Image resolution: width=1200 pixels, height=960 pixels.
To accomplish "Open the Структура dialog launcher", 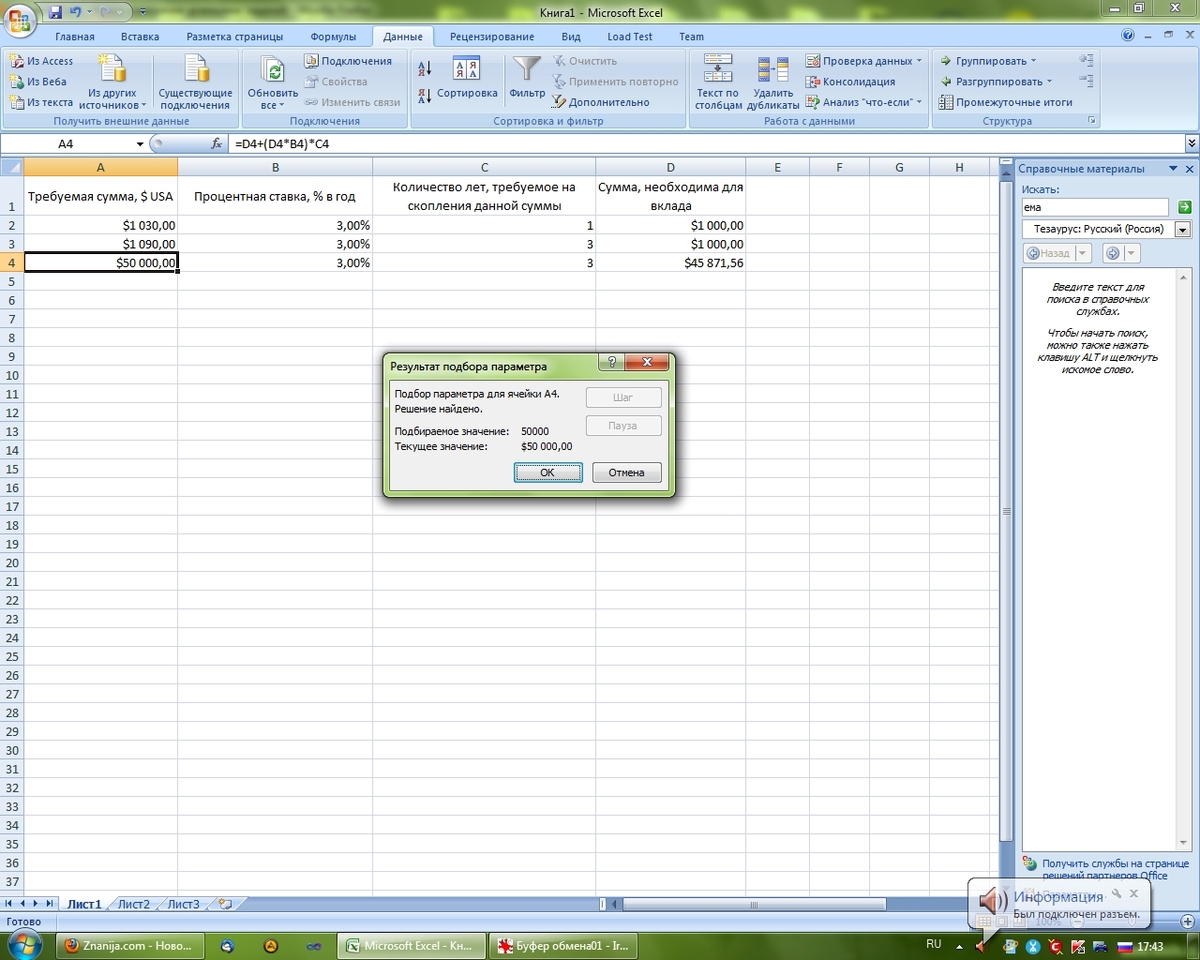I will pyautogui.click(x=1091, y=121).
